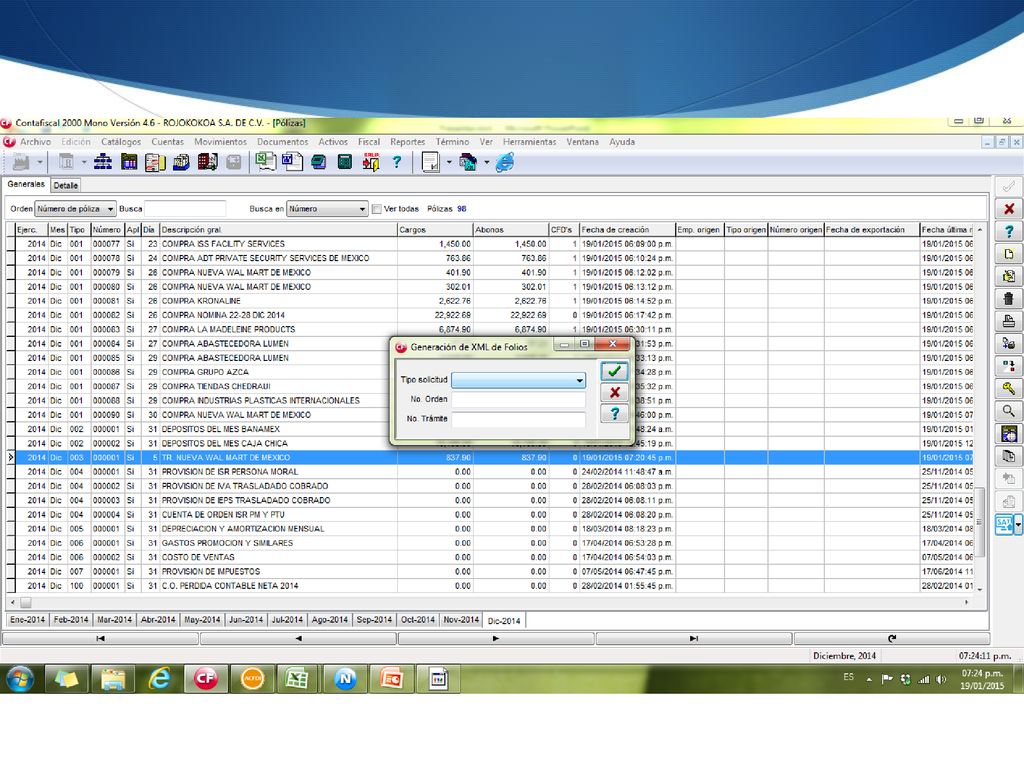Click the refresh navigation button
The image size is (1024, 768).
click(892, 639)
